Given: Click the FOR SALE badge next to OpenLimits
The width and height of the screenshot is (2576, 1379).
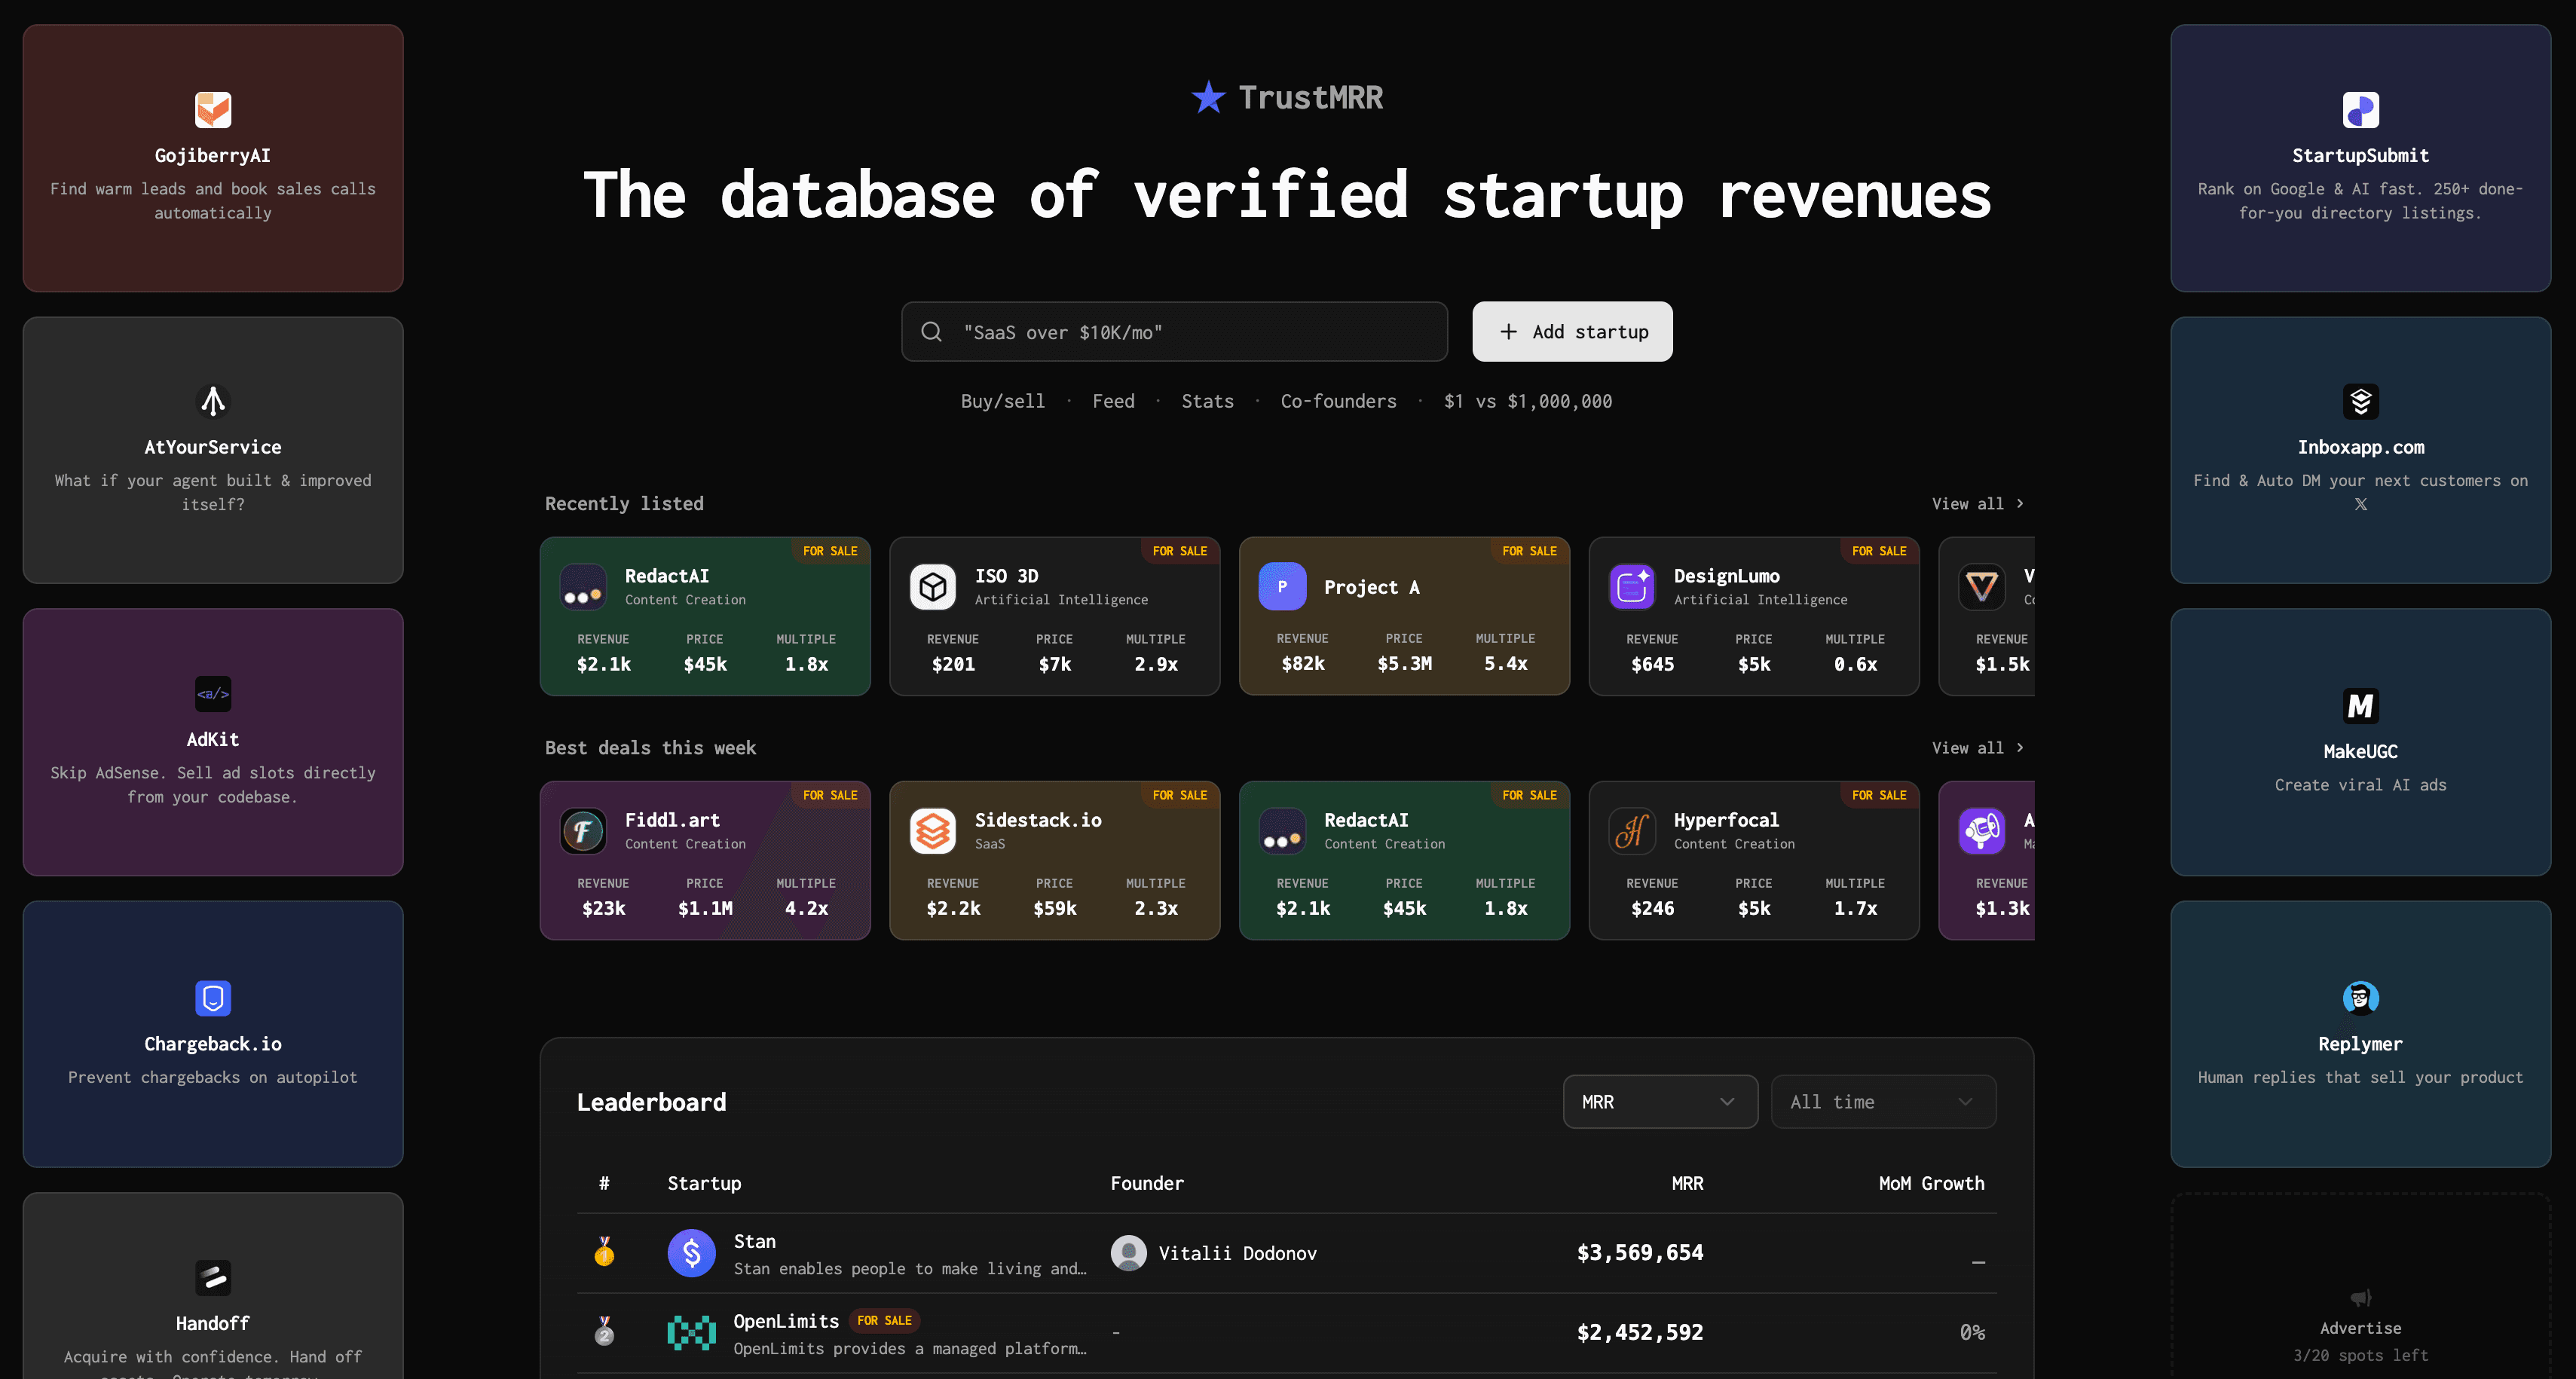Looking at the screenshot, I should (x=885, y=1321).
